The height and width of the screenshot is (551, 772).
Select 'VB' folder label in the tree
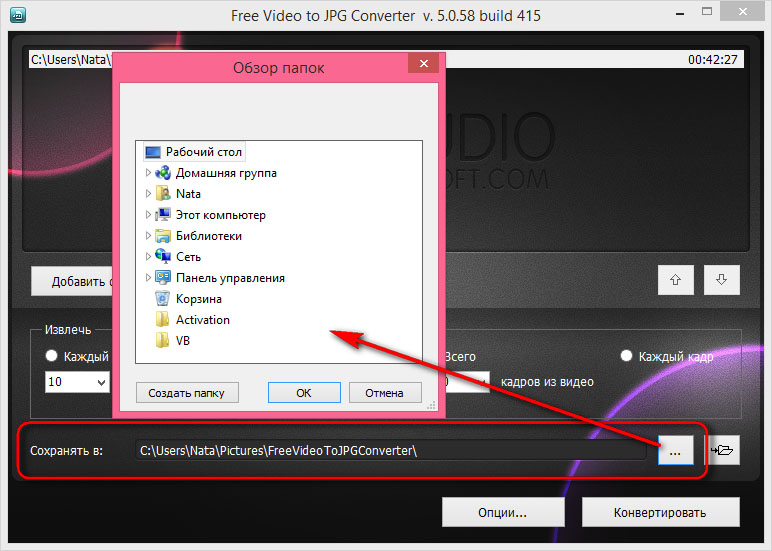(x=183, y=341)
